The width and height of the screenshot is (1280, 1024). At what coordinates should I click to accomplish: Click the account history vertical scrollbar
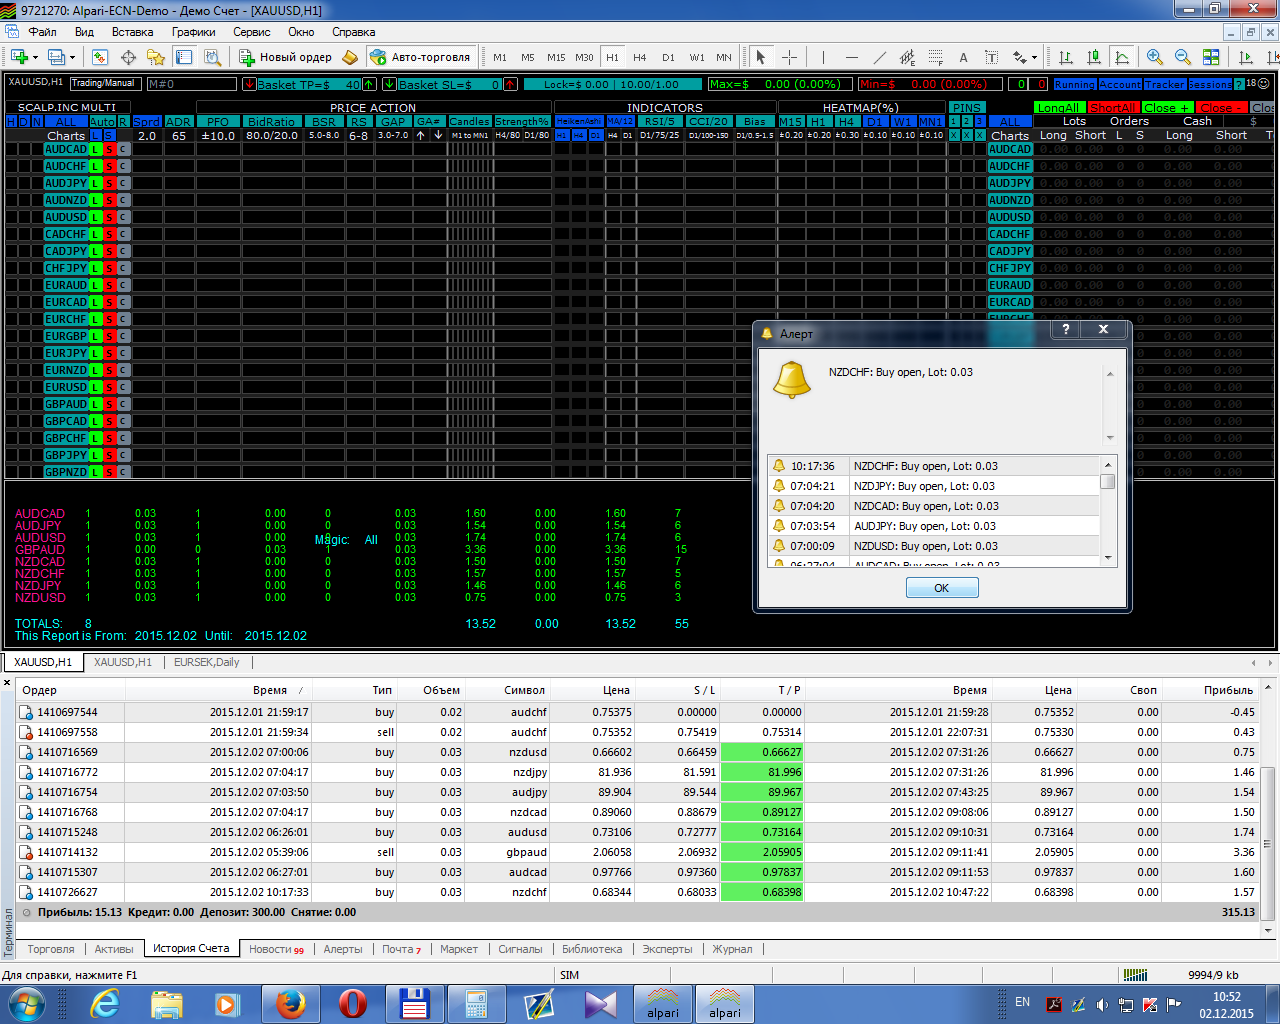coord(1268,809)
